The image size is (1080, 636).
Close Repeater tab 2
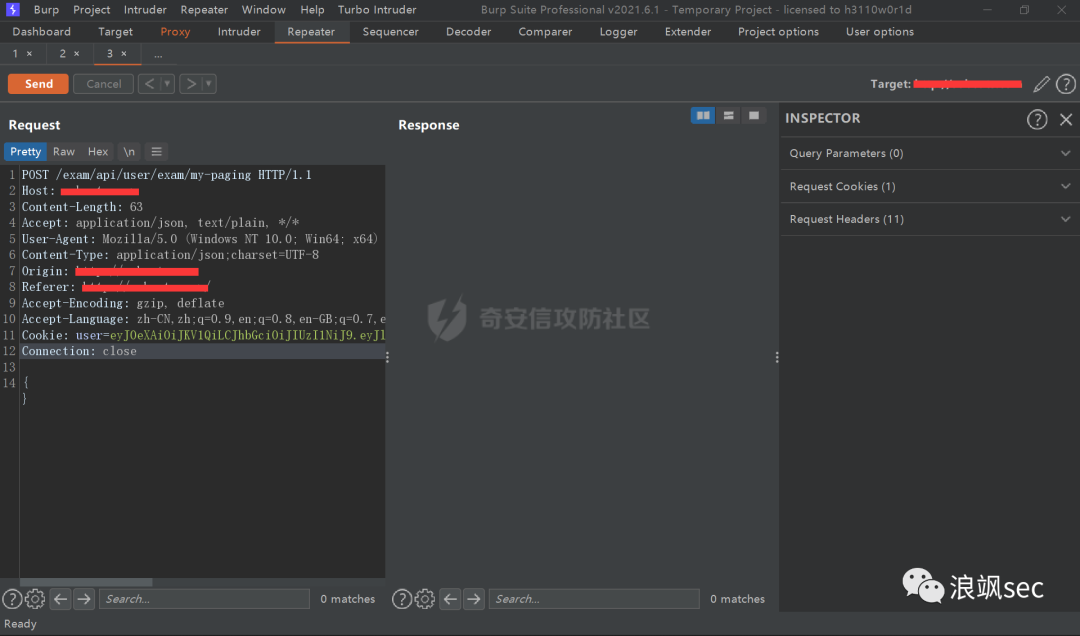coord(76,54)
